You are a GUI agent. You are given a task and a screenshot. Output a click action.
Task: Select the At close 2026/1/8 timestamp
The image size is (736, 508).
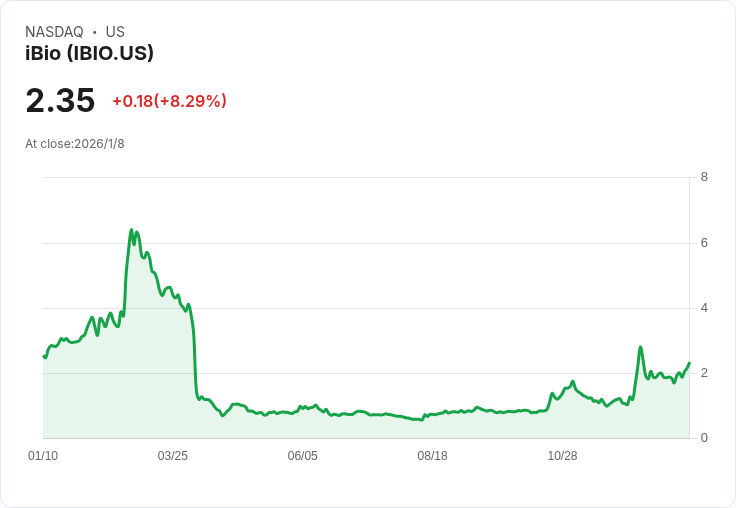[75, 144]
